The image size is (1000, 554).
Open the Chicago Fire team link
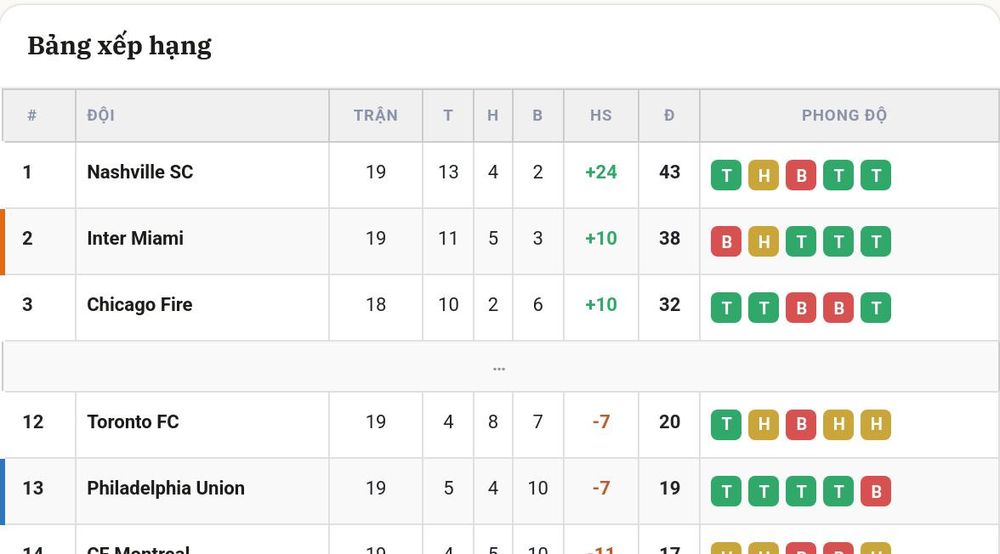click(140, 305)
